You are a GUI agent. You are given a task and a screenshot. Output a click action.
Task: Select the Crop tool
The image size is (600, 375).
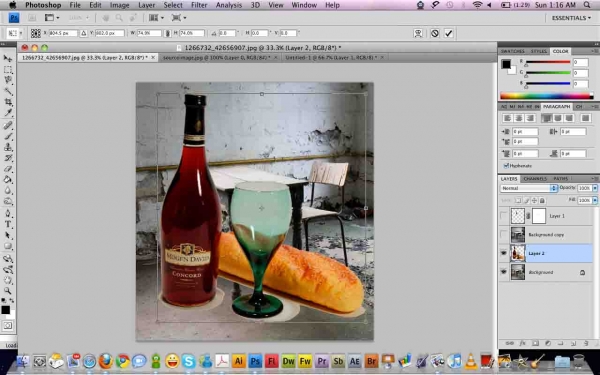(x=8, y=102)
